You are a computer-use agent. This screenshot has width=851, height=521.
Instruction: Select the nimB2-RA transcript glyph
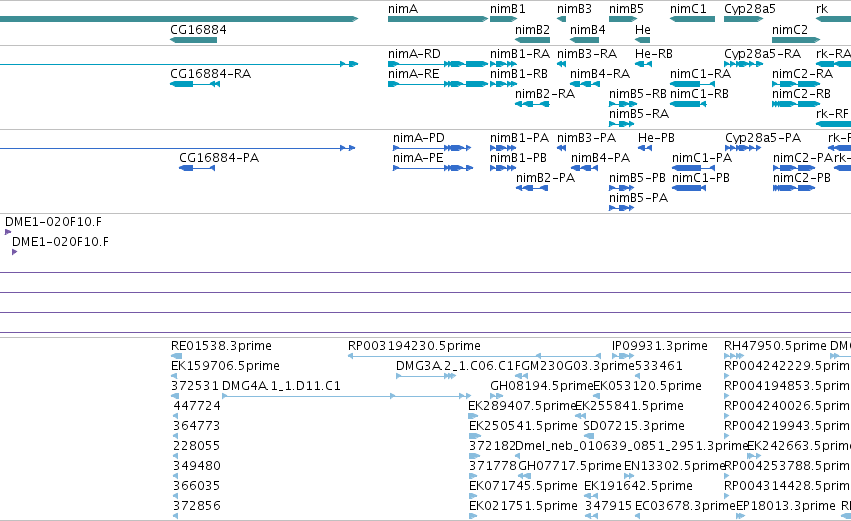click(532, 104)
